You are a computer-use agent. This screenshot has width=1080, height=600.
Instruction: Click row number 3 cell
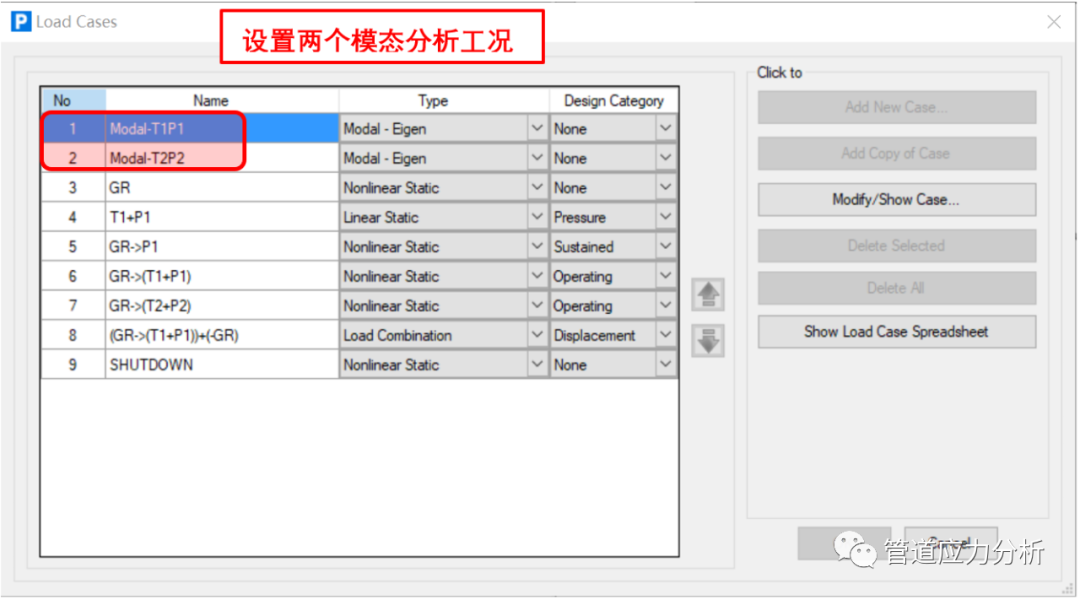tap(73, 187)
